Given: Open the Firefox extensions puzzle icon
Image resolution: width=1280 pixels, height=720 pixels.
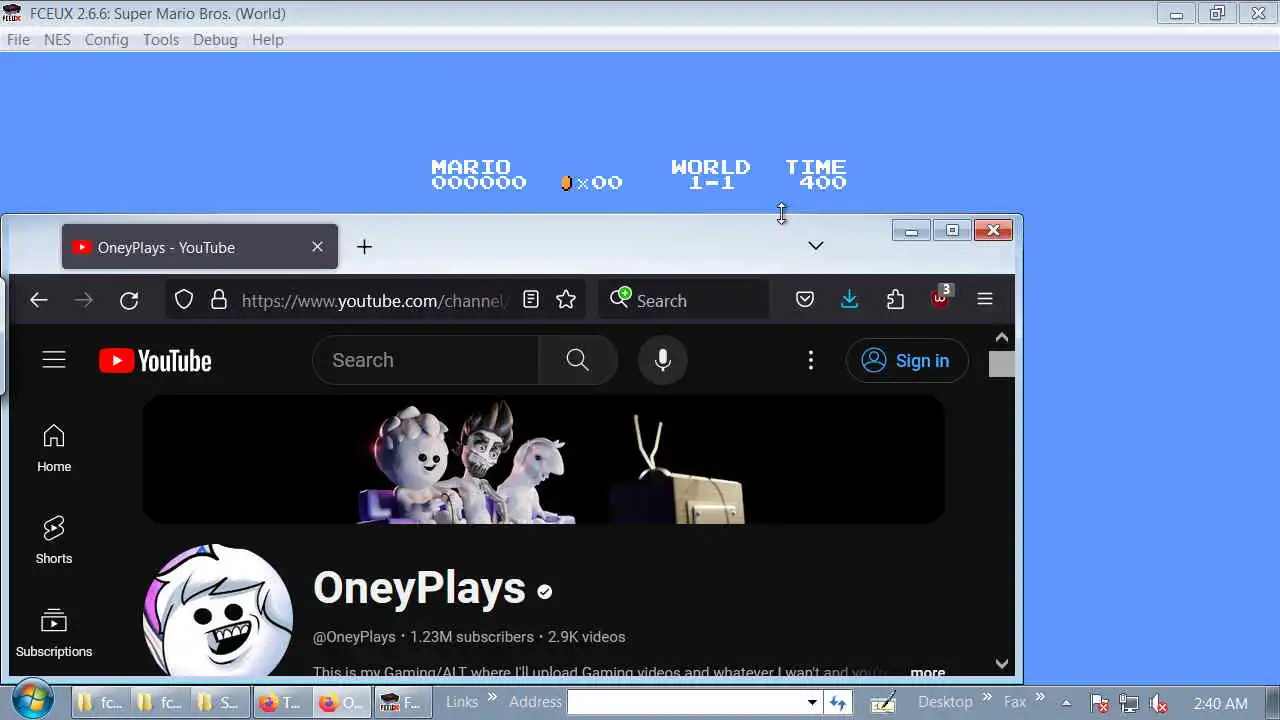Looking at the screenshot, I should 895,300.
